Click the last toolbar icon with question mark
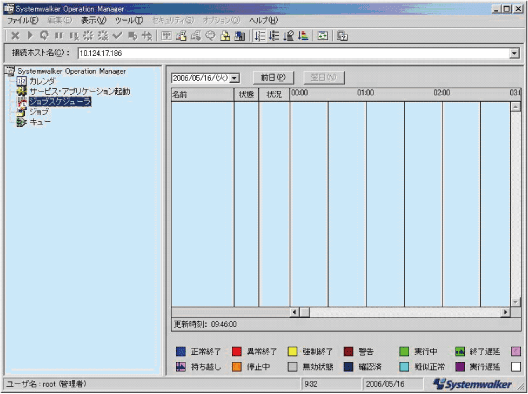Viewport: 528px width, 394px height. [x=342, y=36]
